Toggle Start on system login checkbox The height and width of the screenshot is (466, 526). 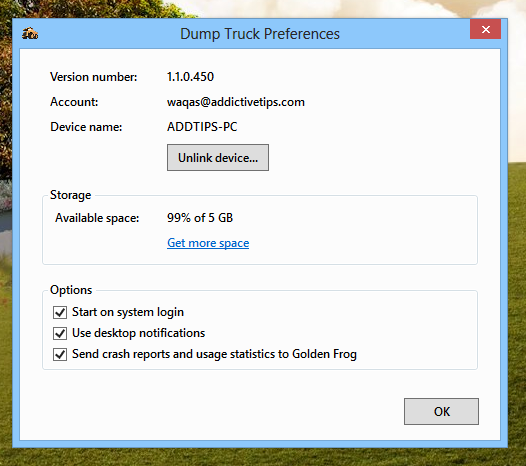tap(60, 312)
